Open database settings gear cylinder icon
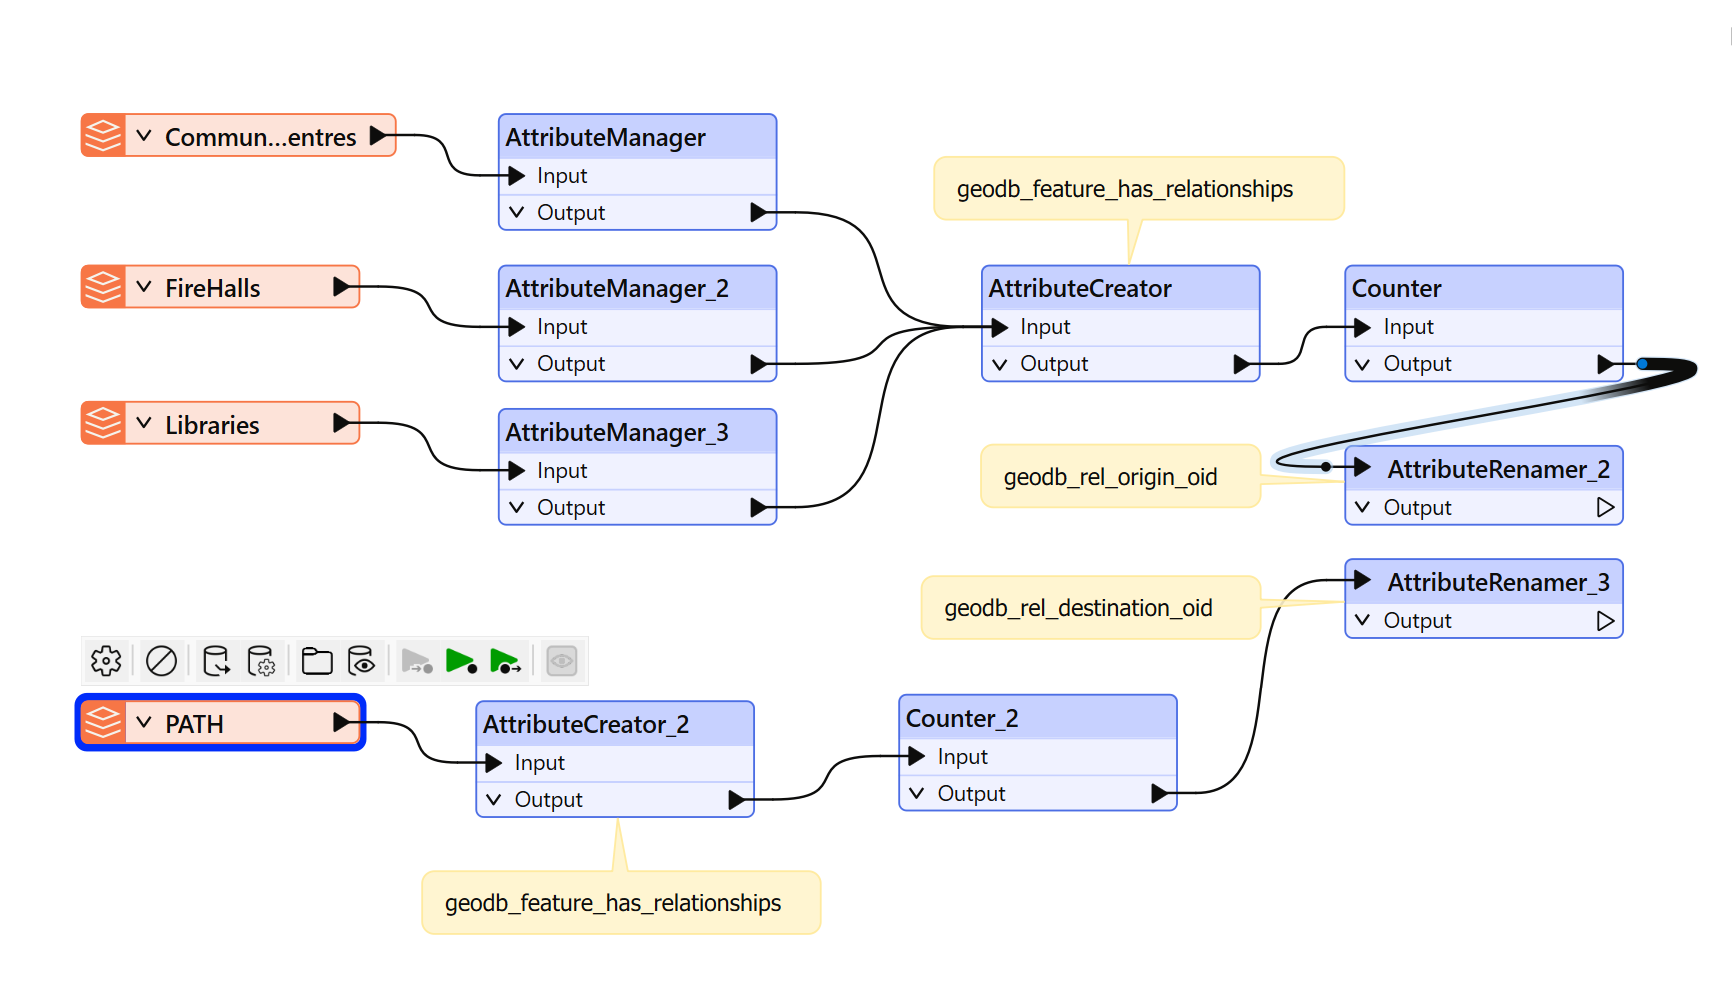The image size is (1732, 1002). pyautogui.click(x=261, y=661)
